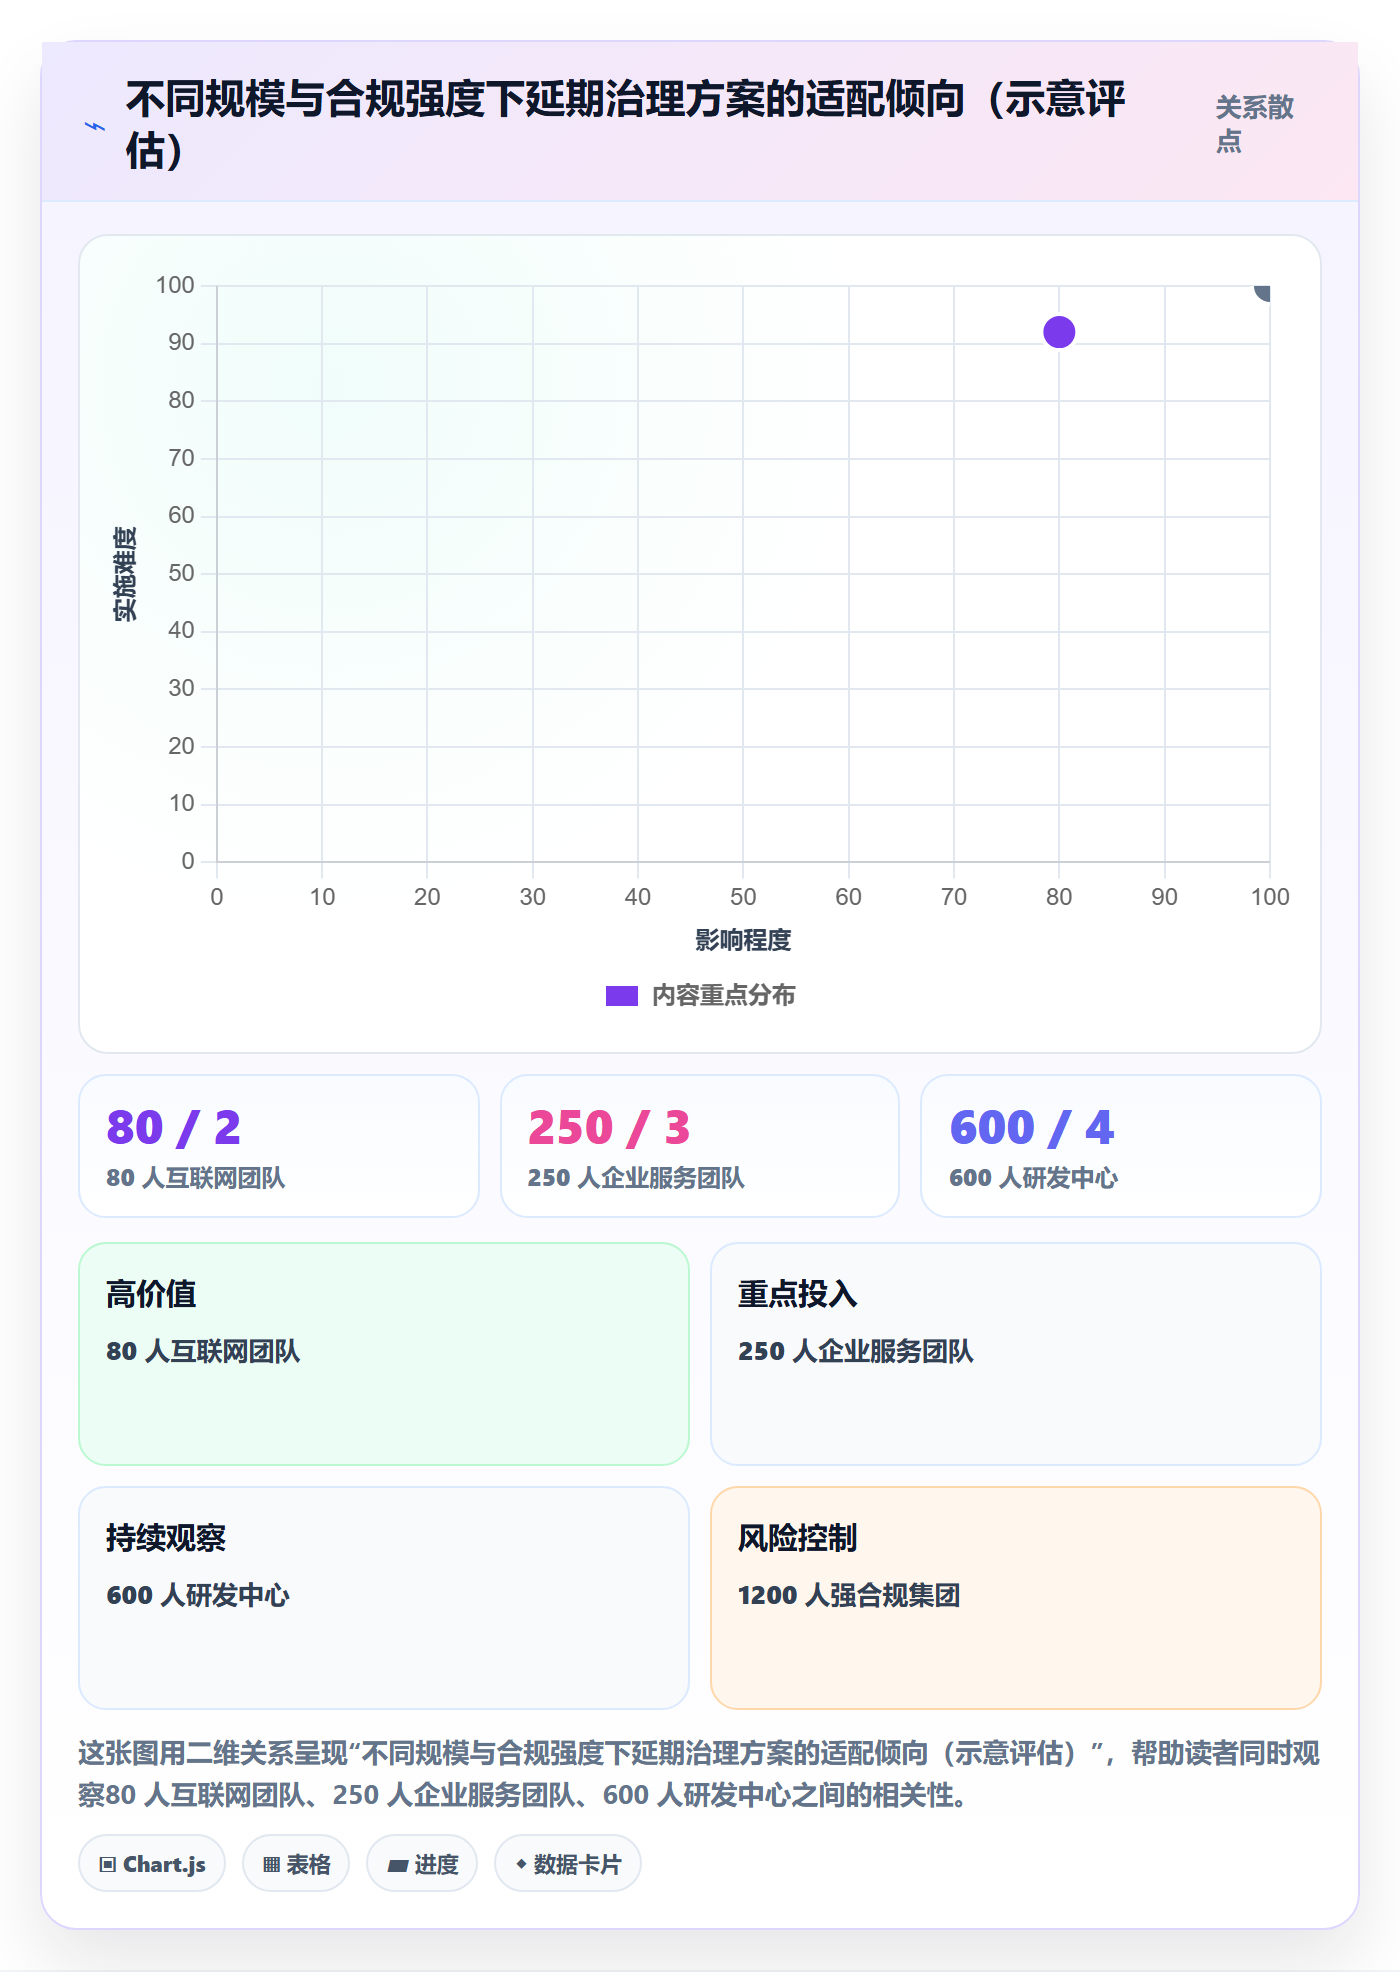
Task: Open the 高价值 quadrant card
Action: (384, 1354)
